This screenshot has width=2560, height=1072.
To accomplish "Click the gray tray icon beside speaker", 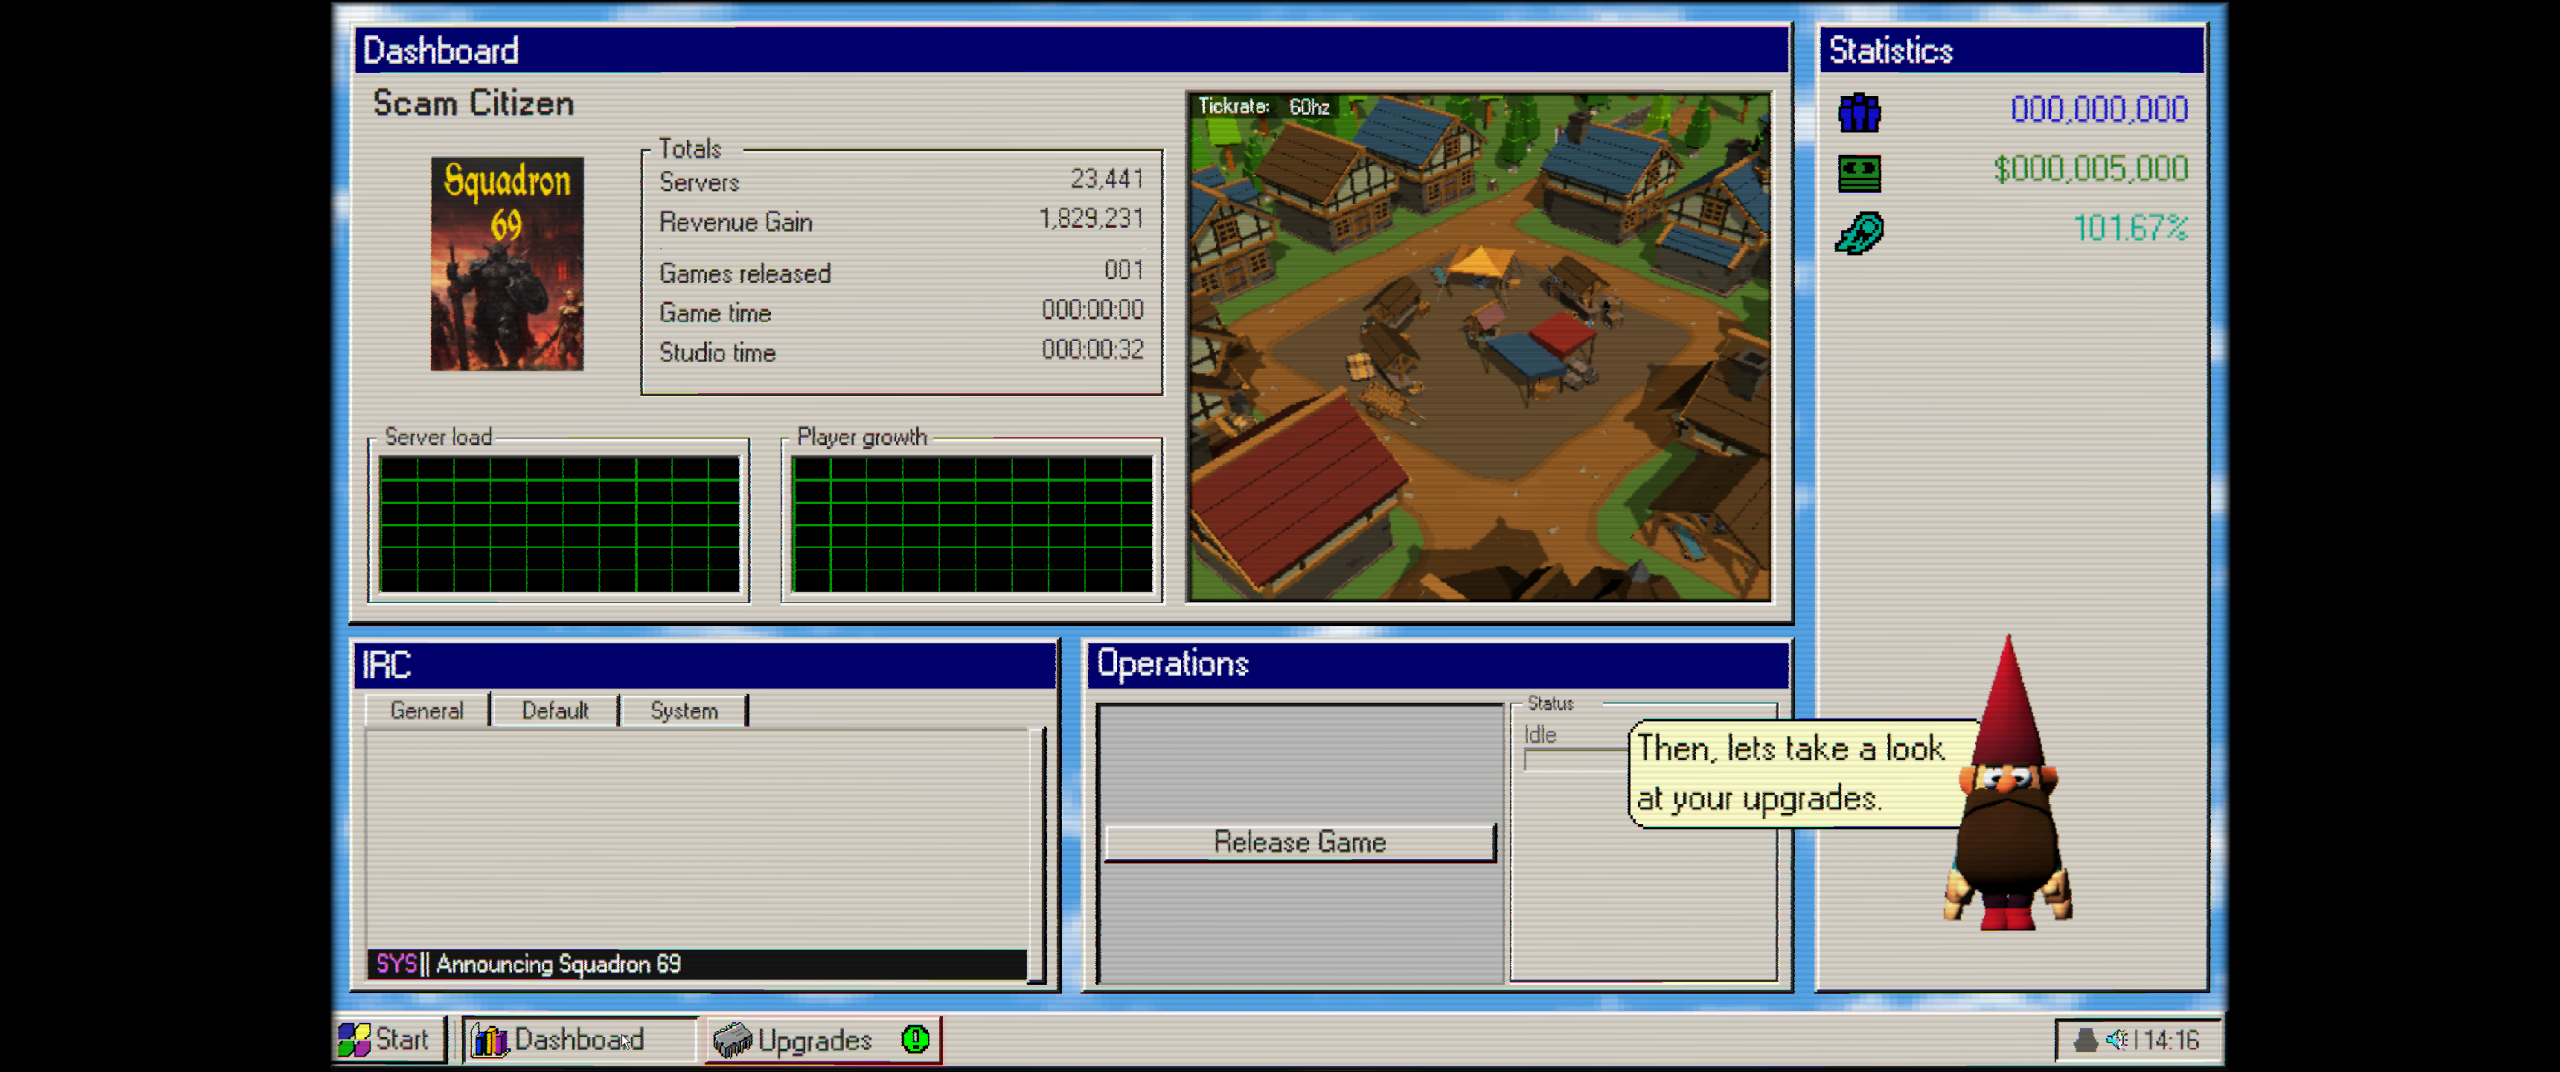I will 2085,1040.
